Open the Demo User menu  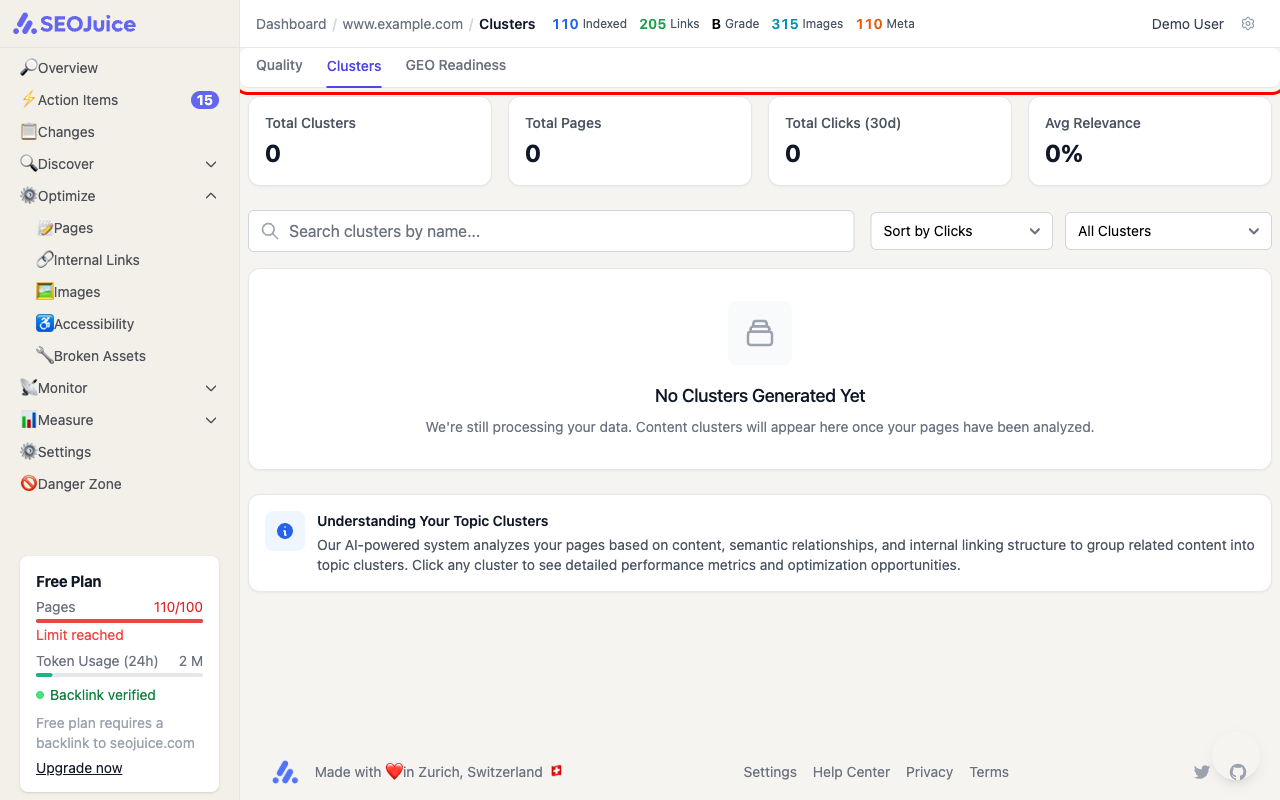[1188, 24]
